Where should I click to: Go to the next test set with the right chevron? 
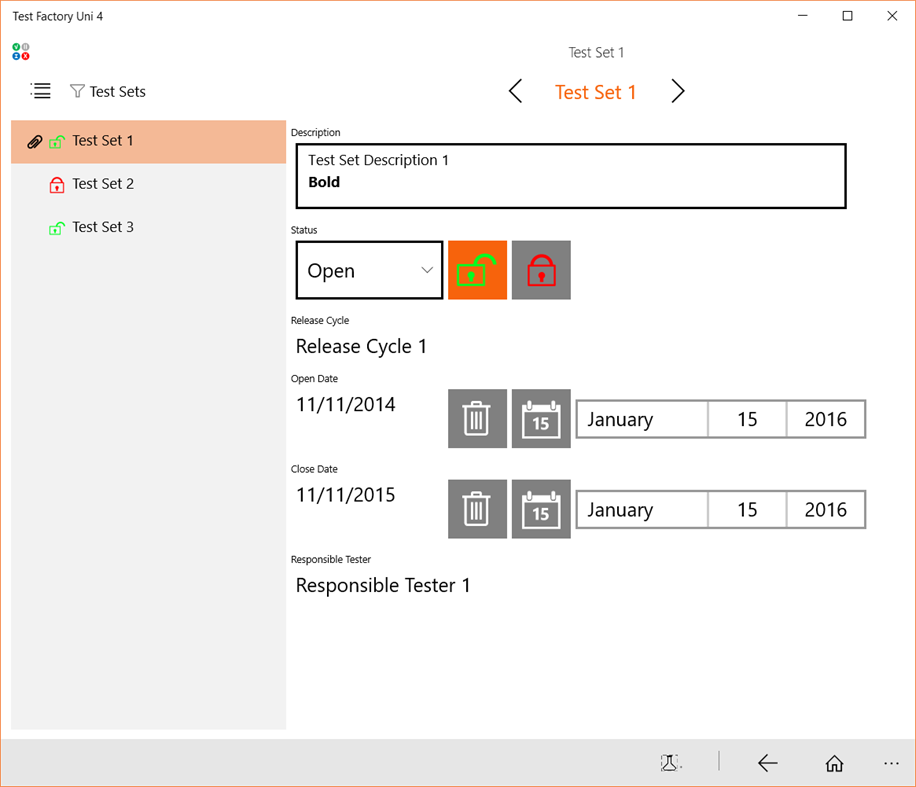click(678, 91)
